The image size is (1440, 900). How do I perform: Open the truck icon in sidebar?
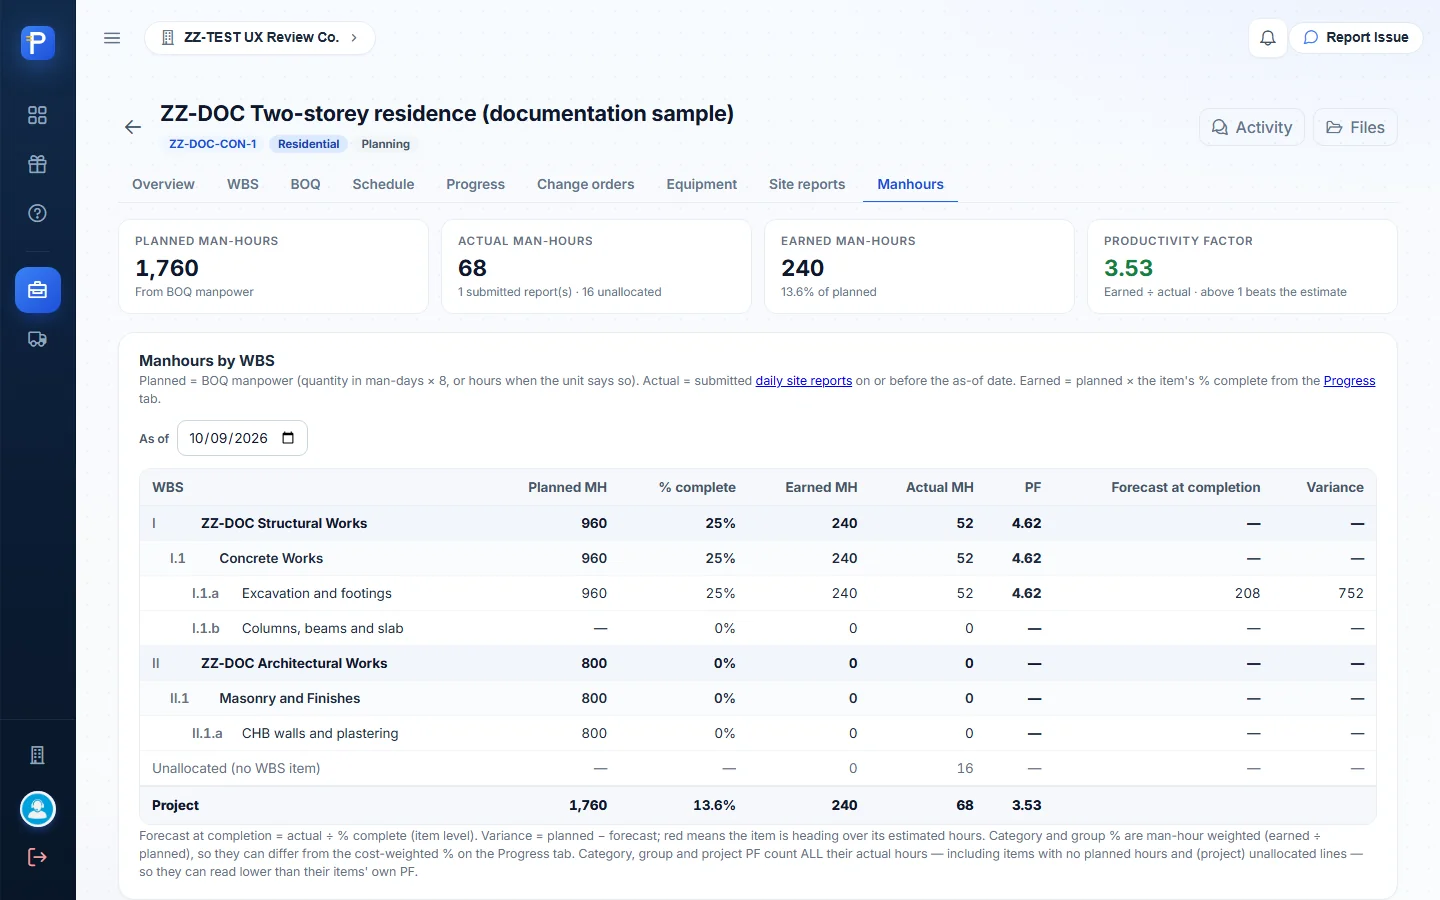37,339
